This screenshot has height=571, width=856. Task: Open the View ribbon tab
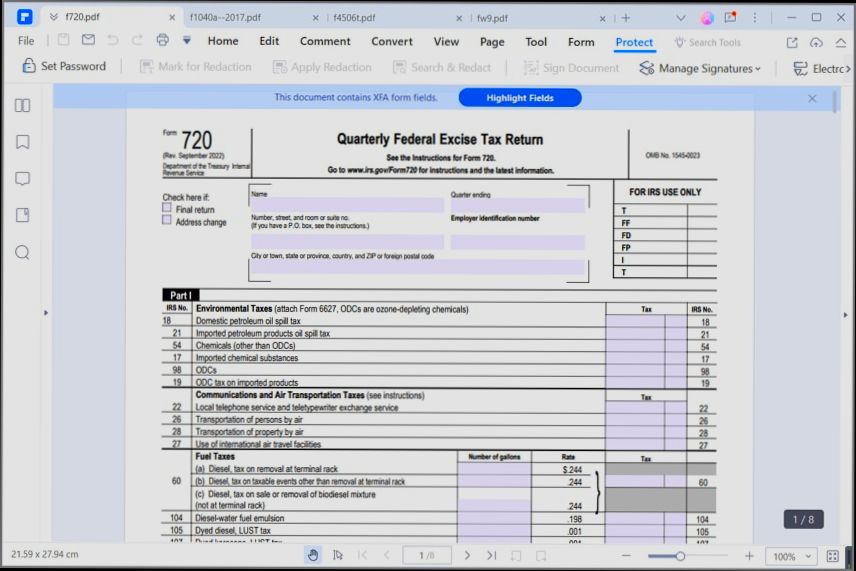(446, 41)
